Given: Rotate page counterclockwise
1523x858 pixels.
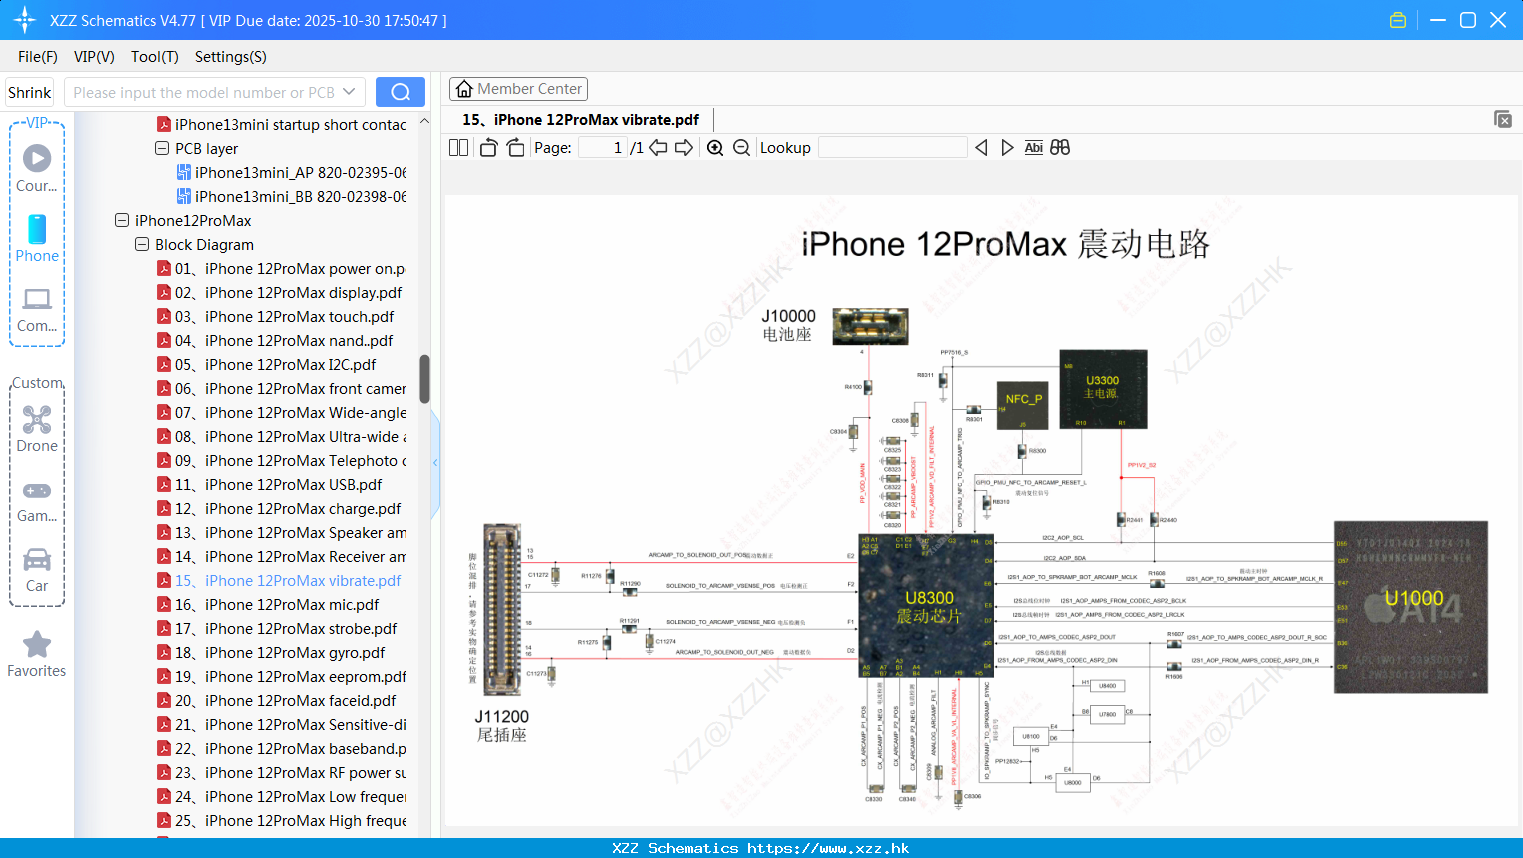Looking at the screenshot, I should tap(488, 148).
